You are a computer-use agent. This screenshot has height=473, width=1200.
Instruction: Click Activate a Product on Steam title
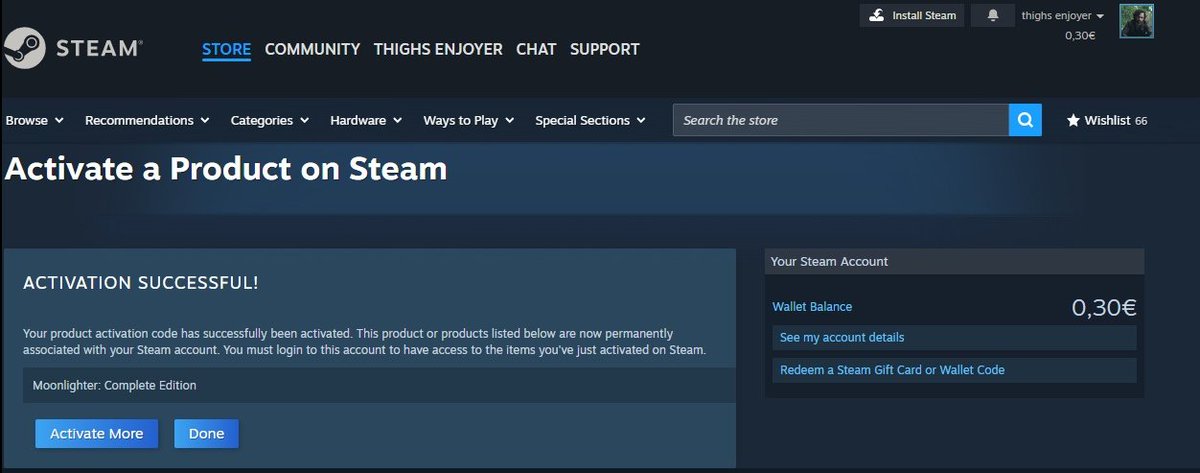[226, 169]
